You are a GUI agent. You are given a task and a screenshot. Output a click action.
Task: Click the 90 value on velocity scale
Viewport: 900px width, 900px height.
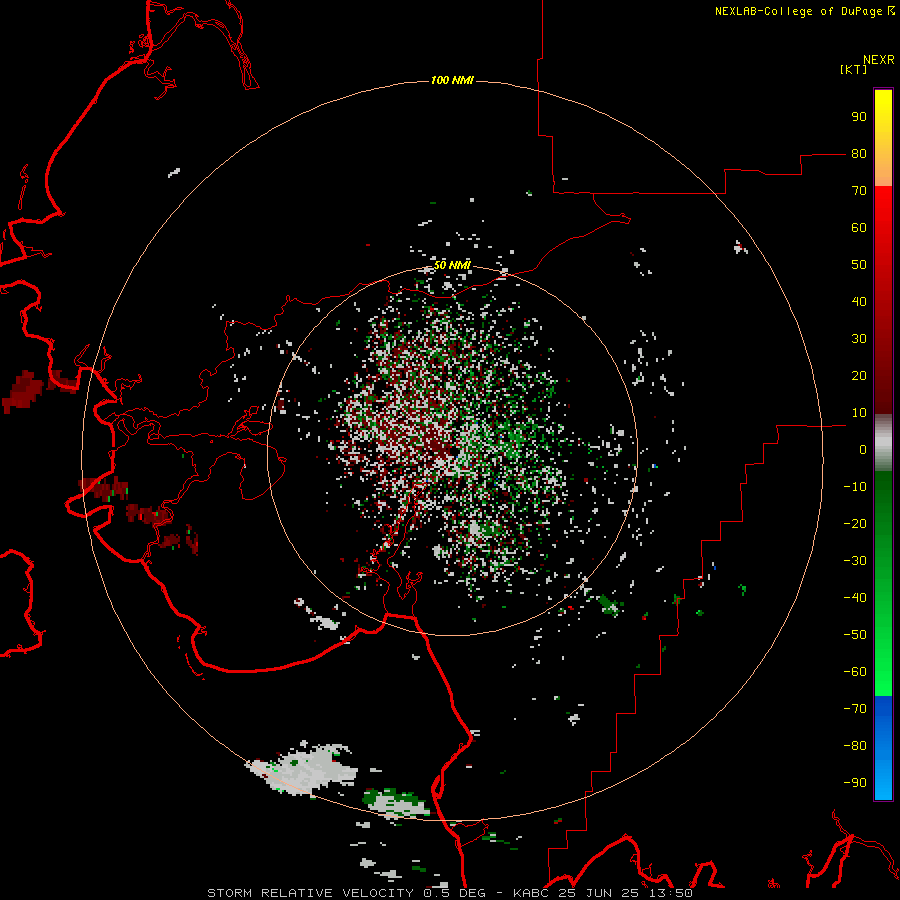859,117
